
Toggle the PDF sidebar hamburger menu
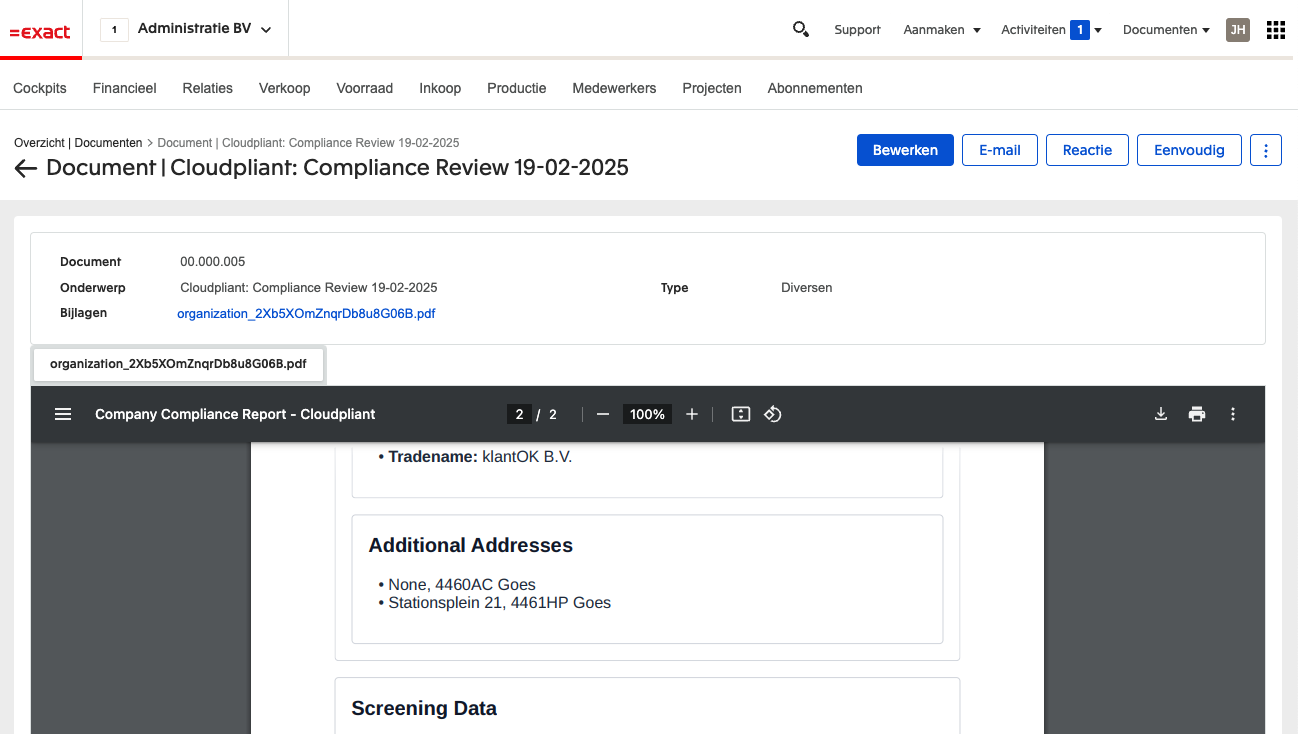(63, 414)
